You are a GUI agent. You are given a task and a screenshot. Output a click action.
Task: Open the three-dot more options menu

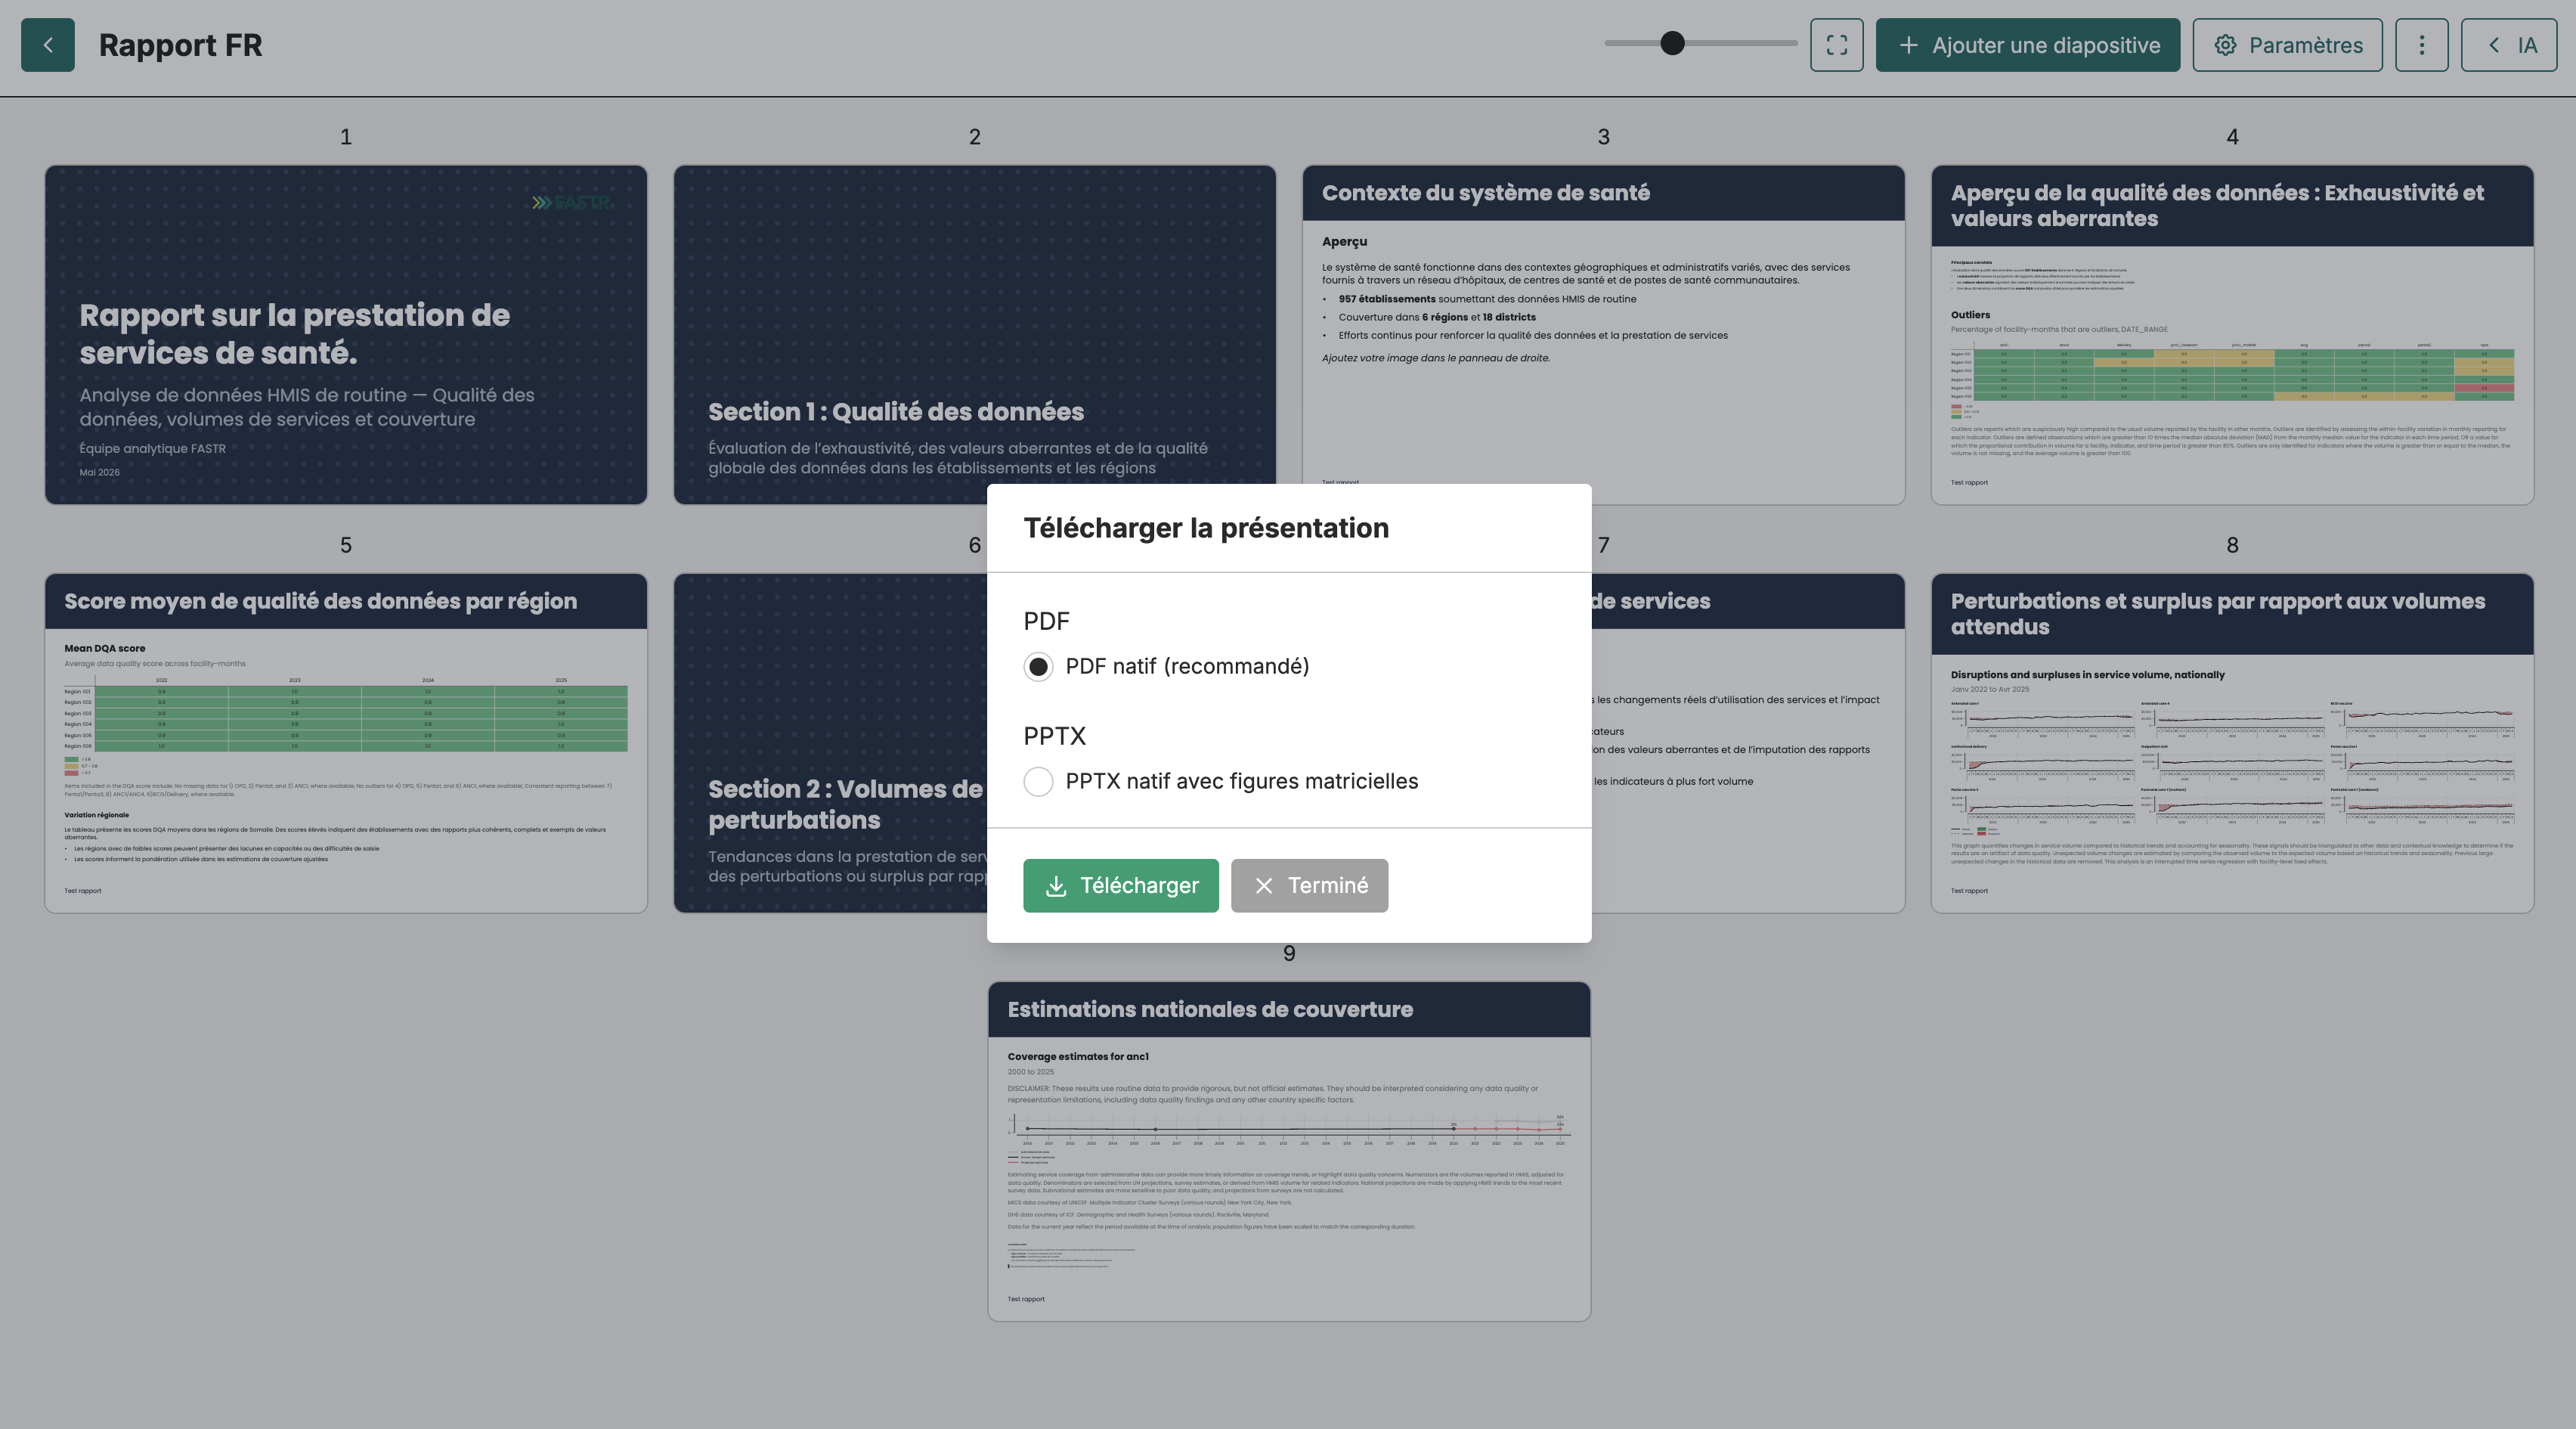coord(2421,45)
